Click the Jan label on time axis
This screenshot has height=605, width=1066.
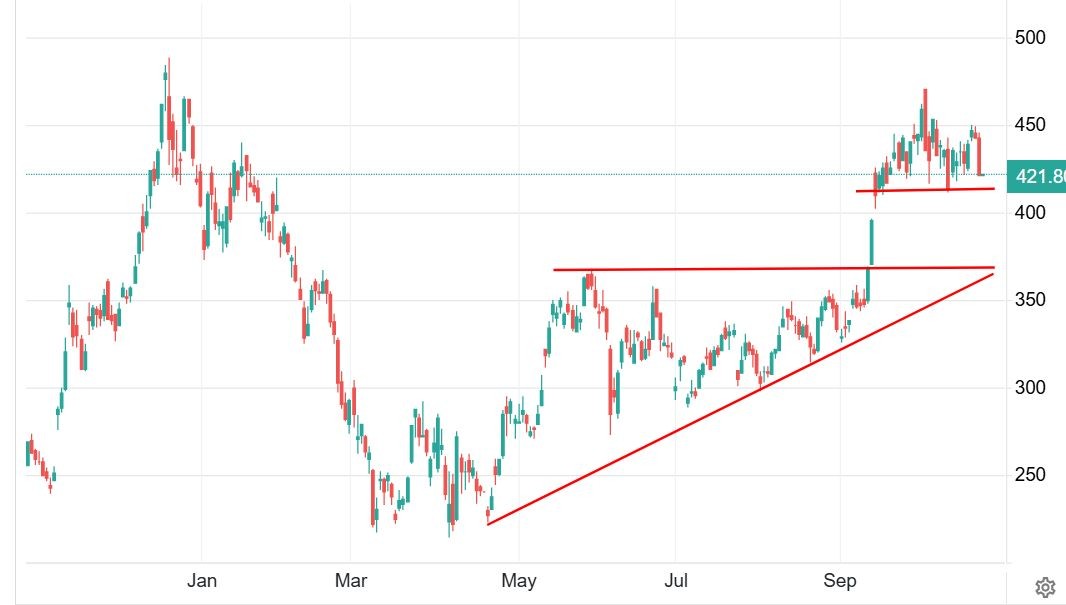202,579
